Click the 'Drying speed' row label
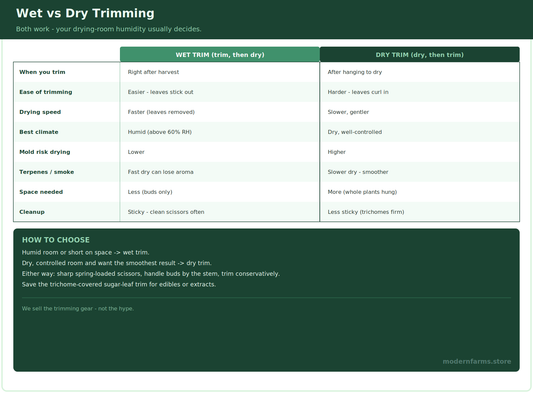Screen dimensions: 533x393 tap(40, 112)
